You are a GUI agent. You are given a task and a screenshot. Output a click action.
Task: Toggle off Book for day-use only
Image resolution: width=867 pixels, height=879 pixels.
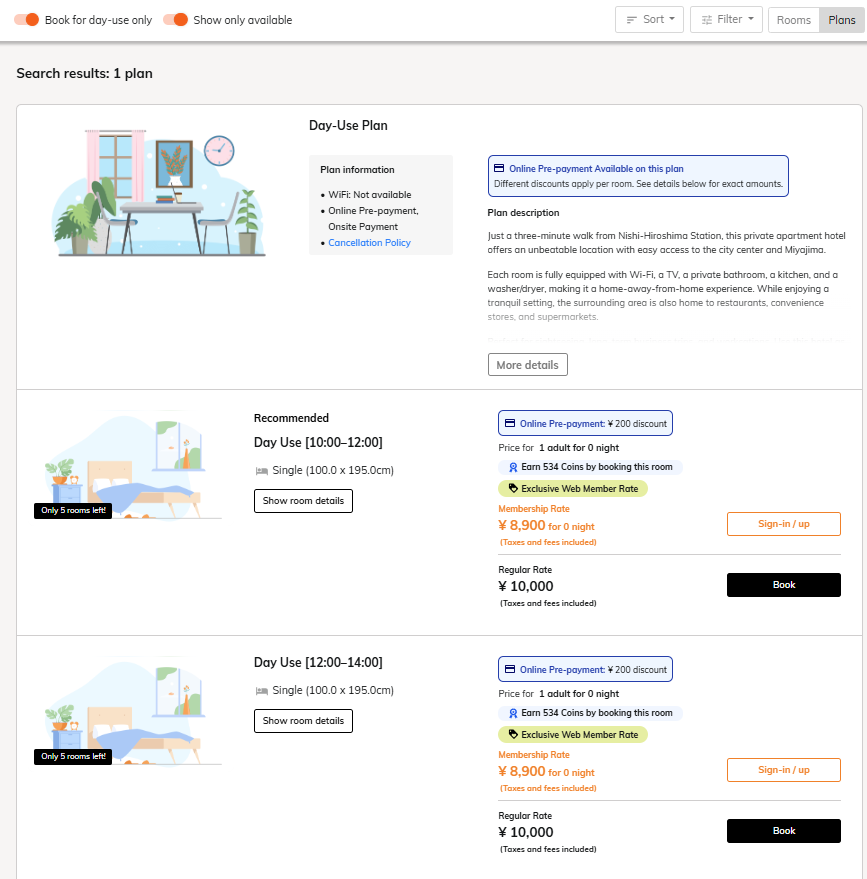(27, 20)
